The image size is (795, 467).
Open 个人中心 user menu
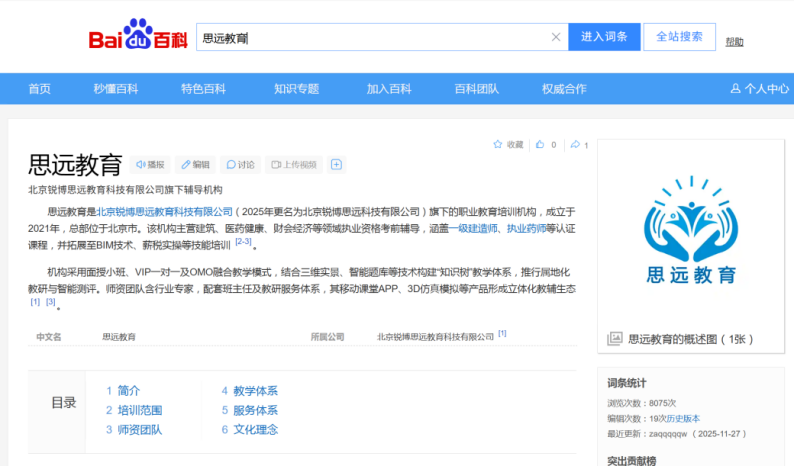pos(759,89)
